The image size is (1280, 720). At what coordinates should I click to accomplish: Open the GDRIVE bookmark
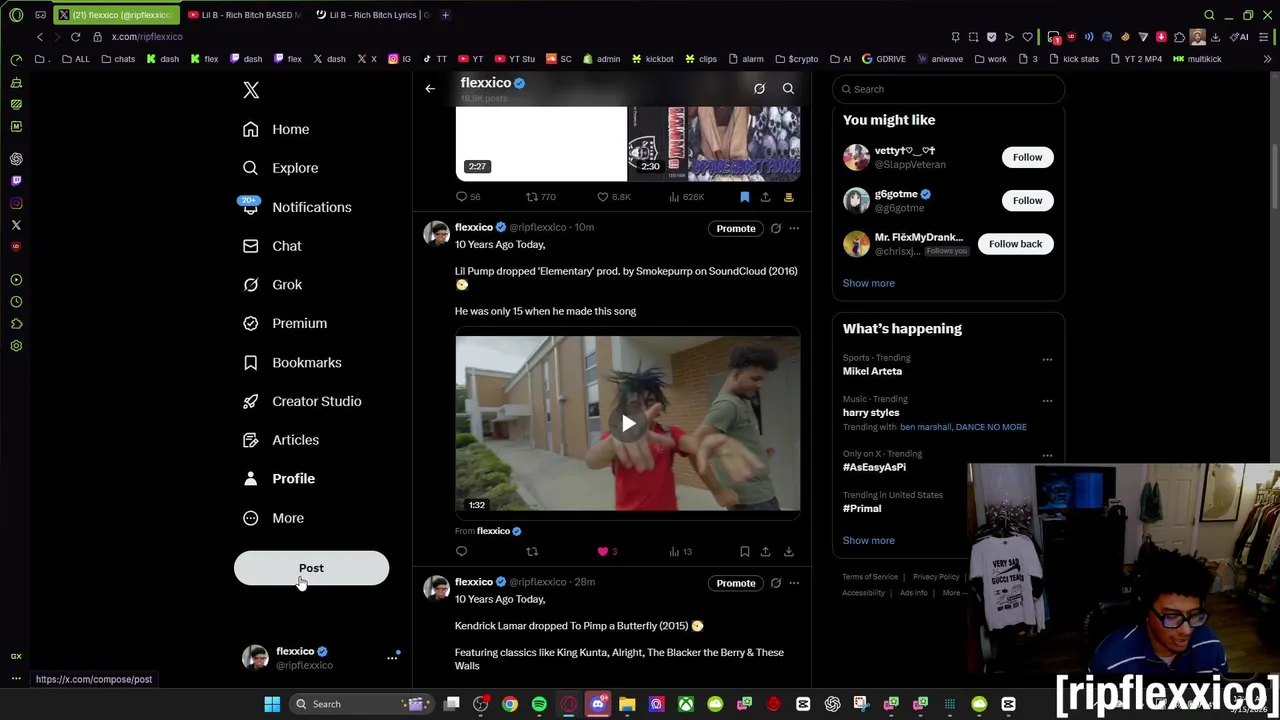coord(884,59)
